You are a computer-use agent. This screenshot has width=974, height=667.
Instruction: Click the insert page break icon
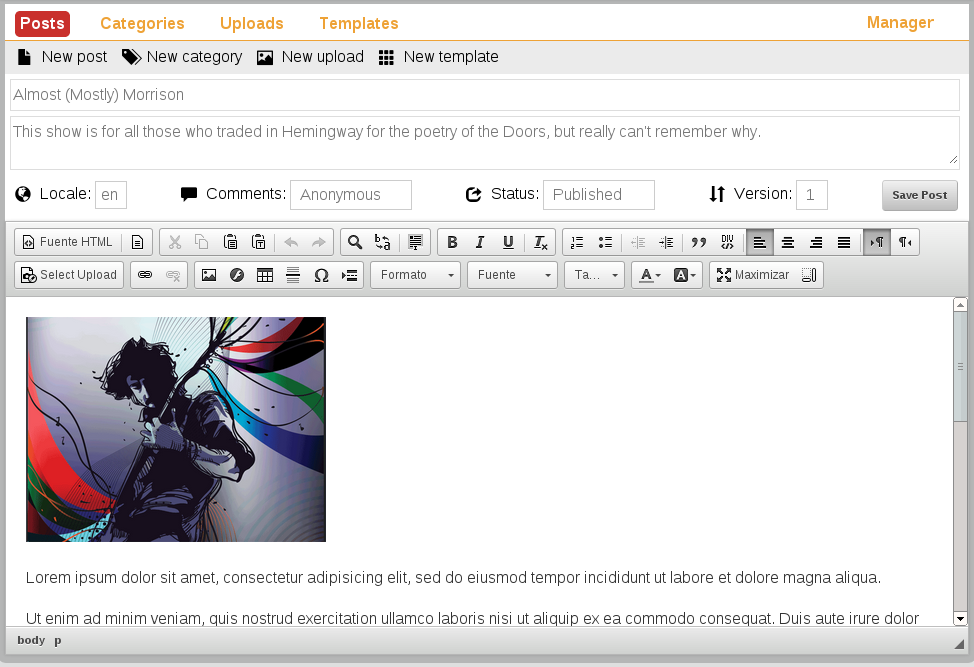coord(349,275)
